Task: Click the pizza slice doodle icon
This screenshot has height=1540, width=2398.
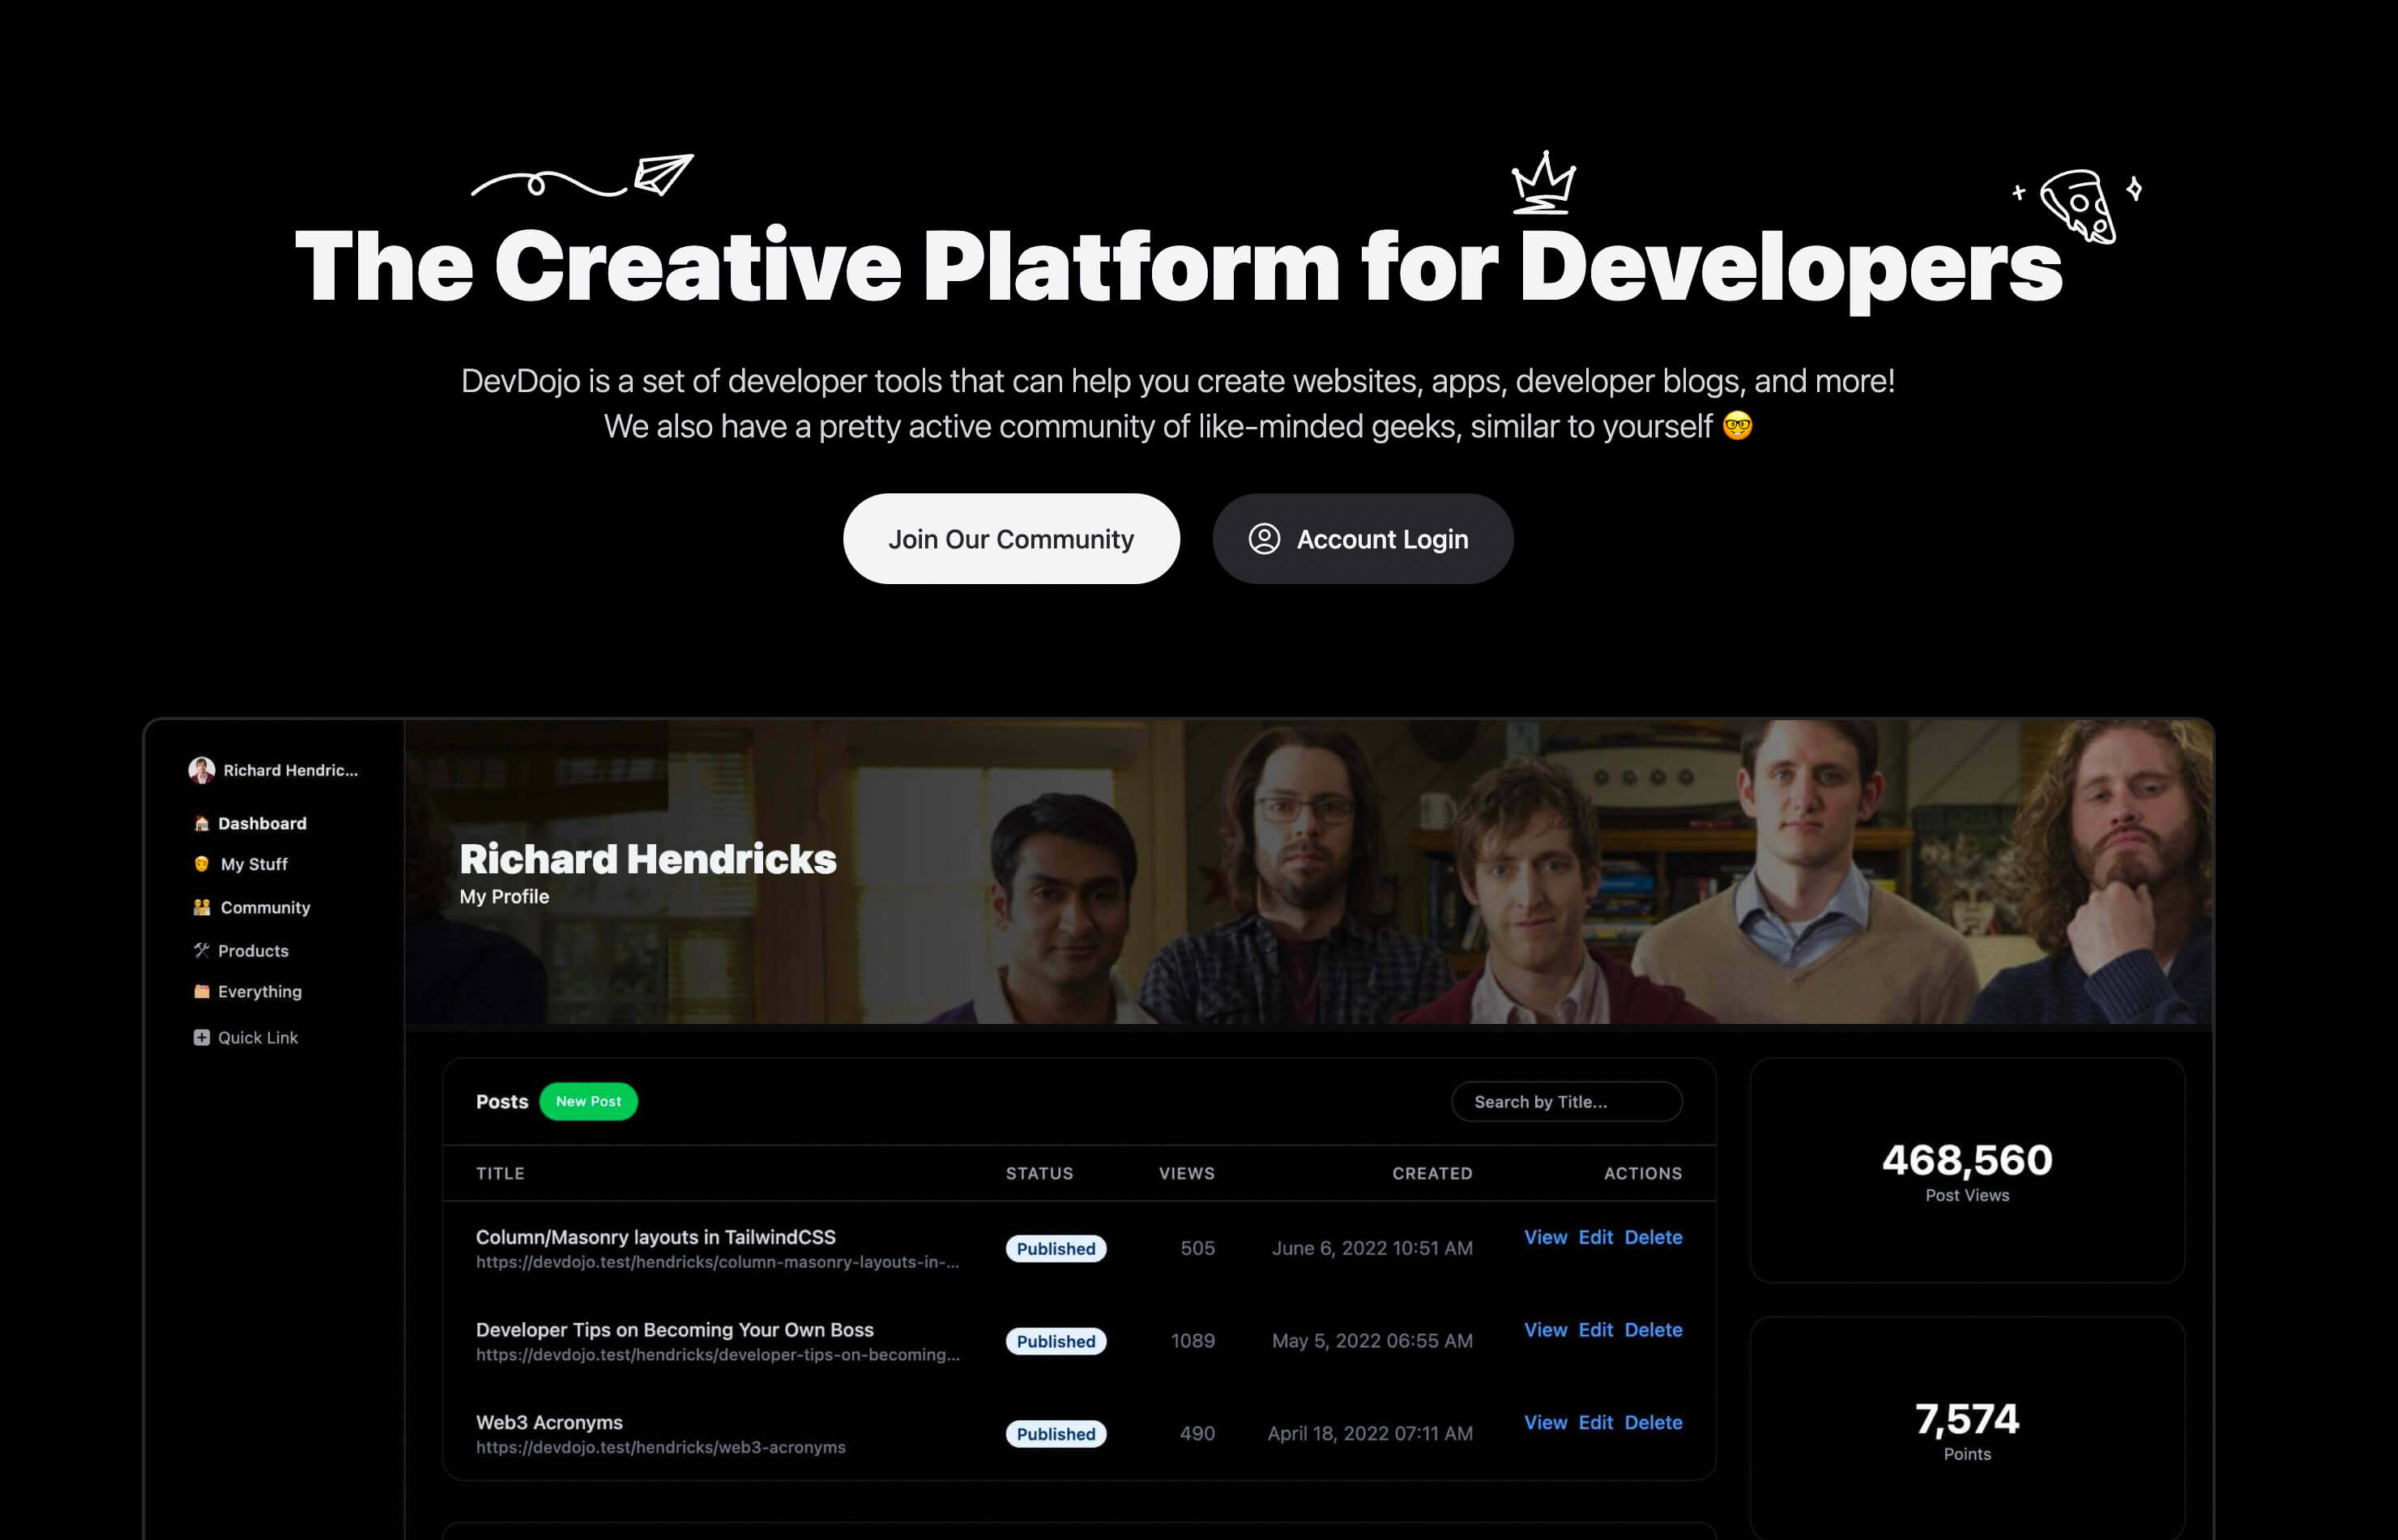Action: click(2079, 205)
